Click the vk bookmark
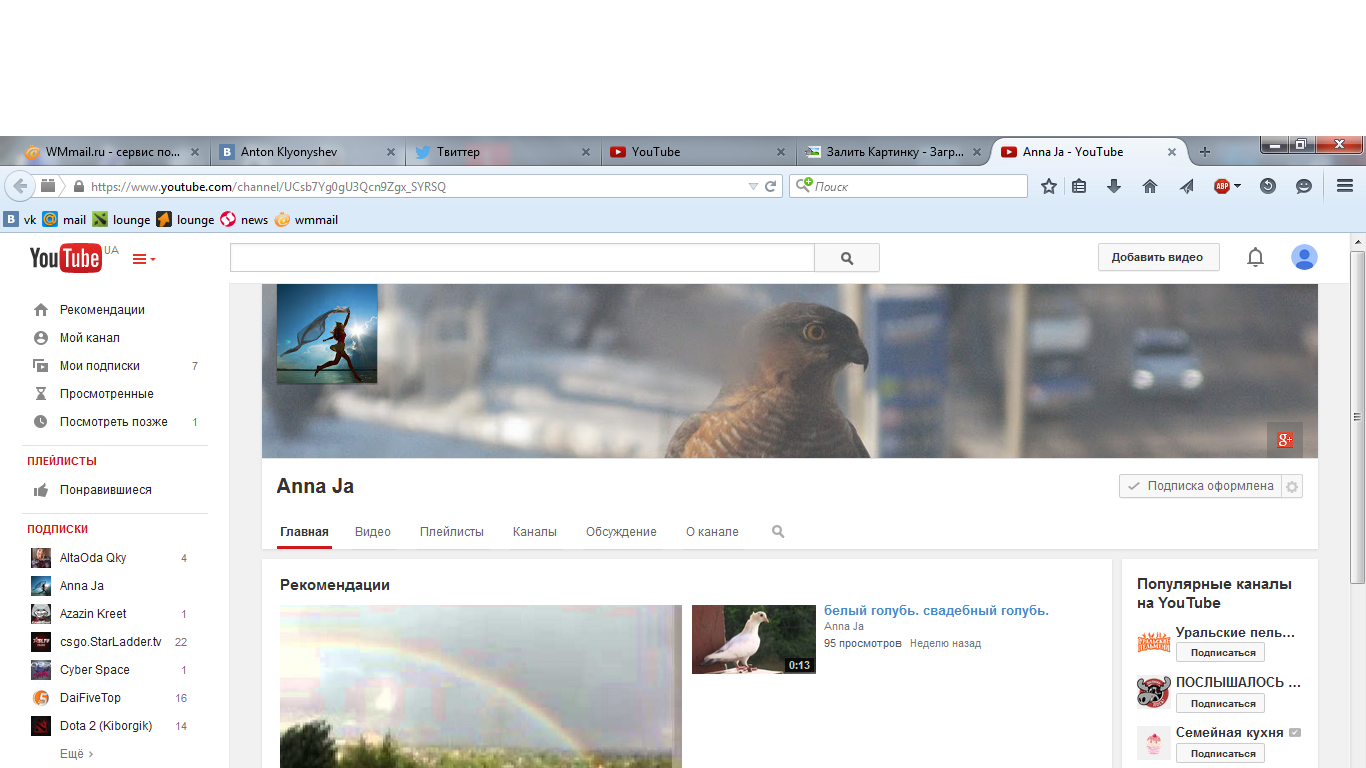The image size is (1366, 768). pyautogui.click(x=20, y=220)
